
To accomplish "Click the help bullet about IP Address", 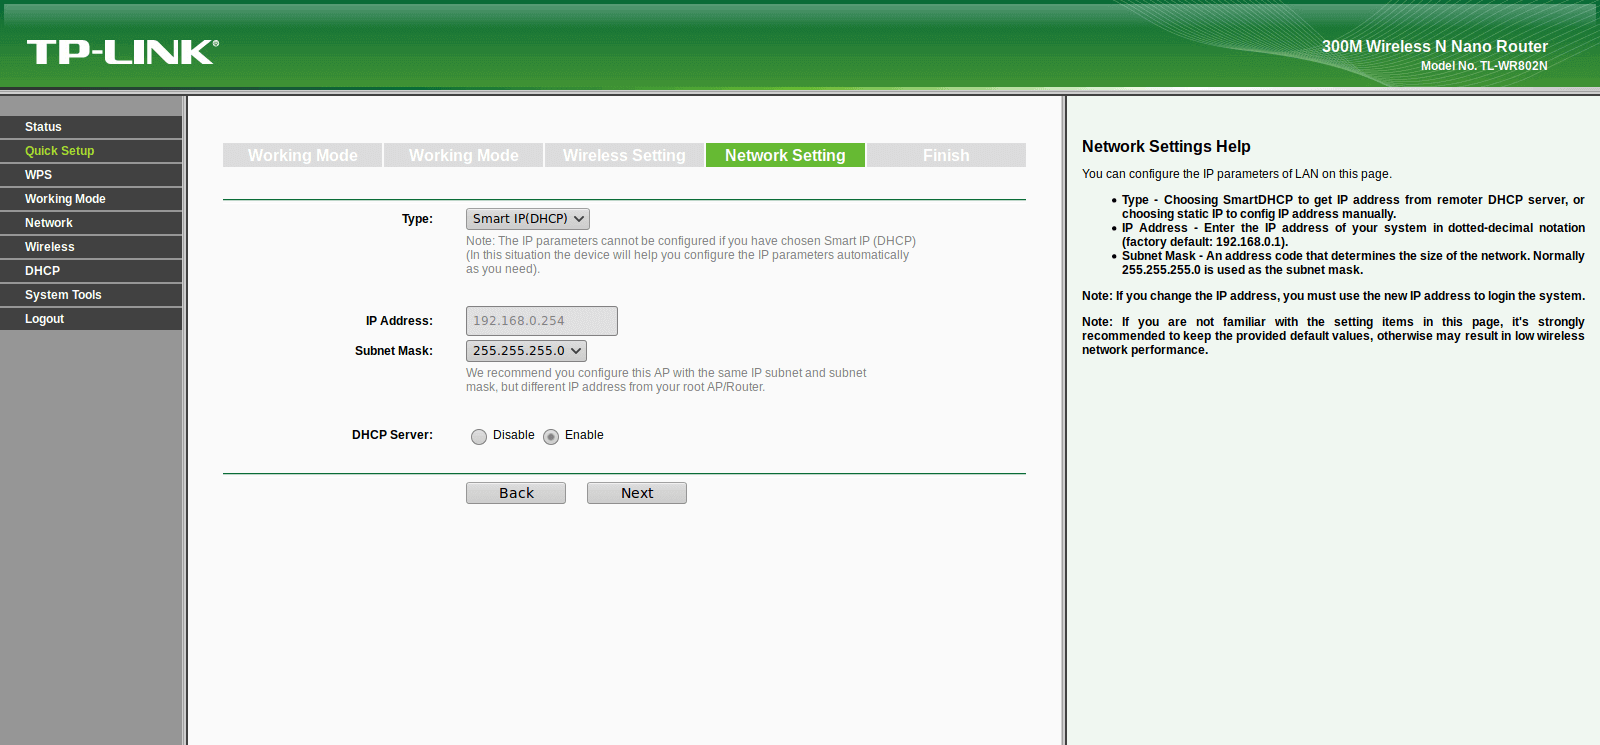I will 1353,235.
